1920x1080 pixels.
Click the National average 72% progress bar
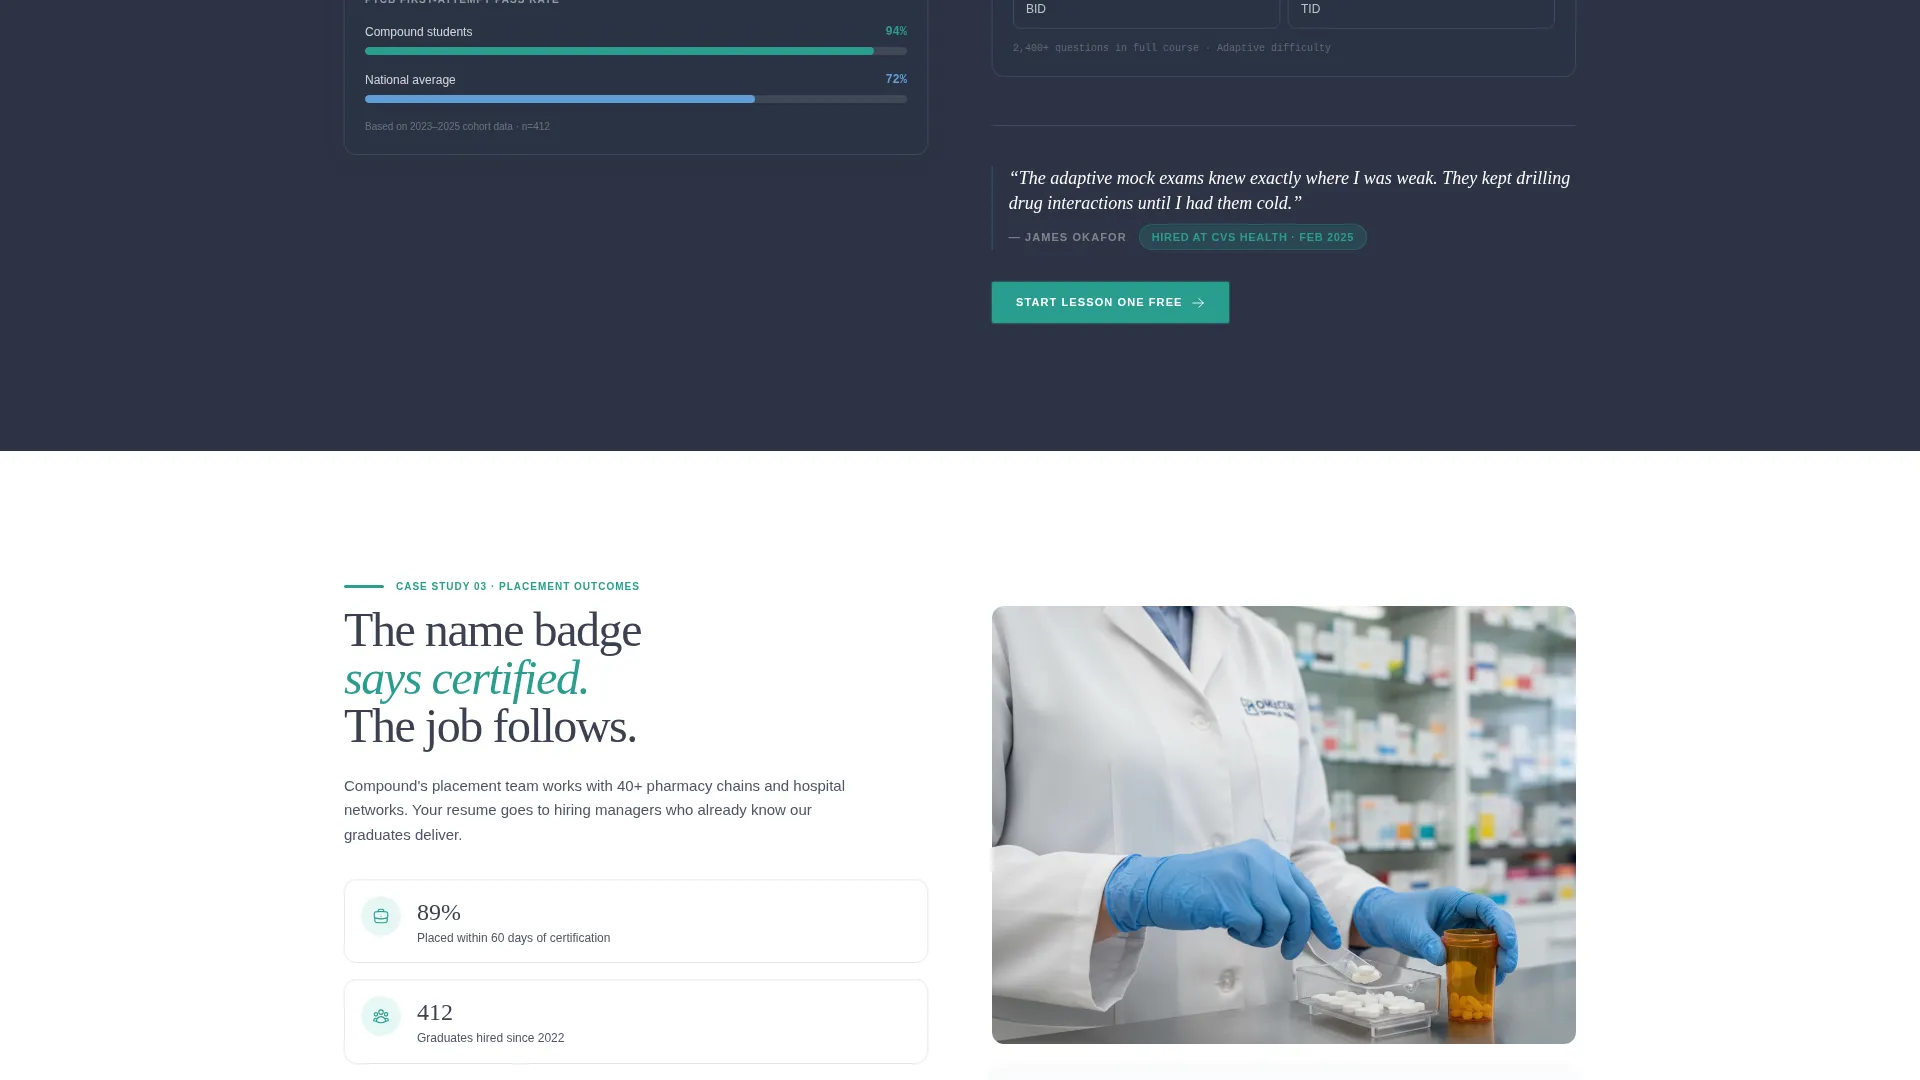click(636, 99)
